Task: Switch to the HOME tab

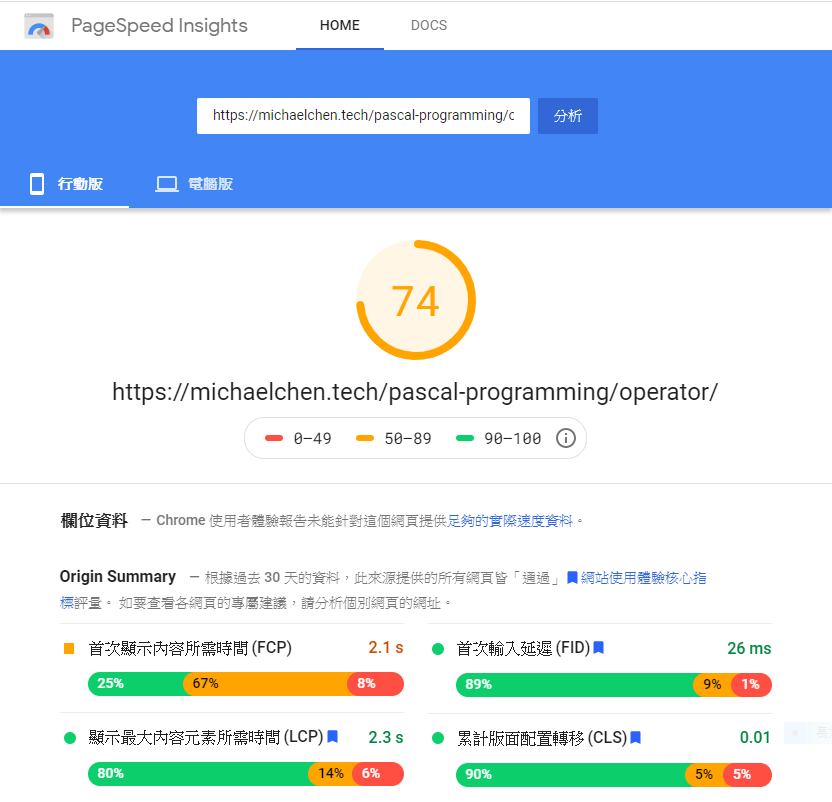Action: tap(340, 25)
